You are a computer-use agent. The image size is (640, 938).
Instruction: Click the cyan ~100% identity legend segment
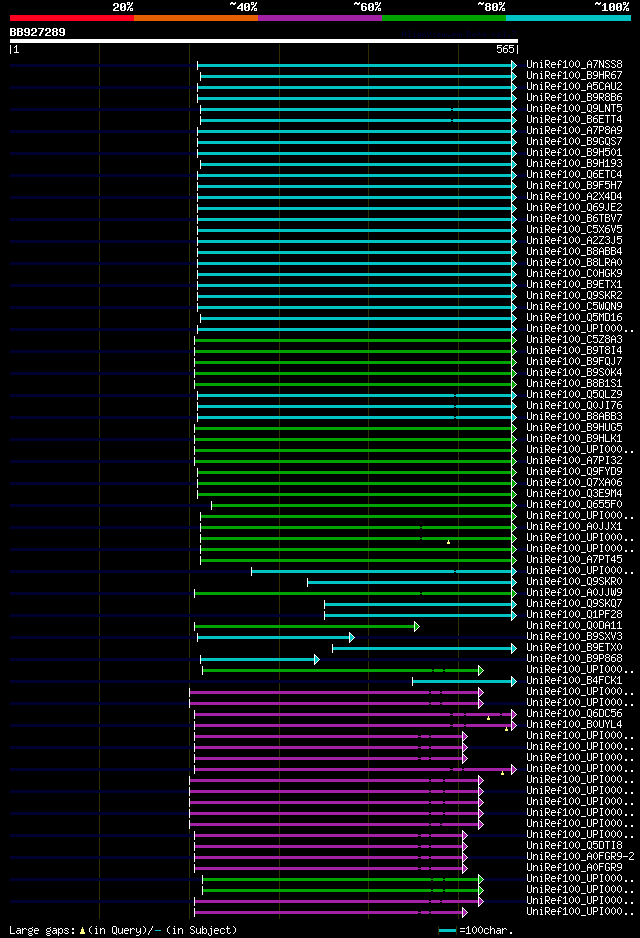tap(568, 18)
